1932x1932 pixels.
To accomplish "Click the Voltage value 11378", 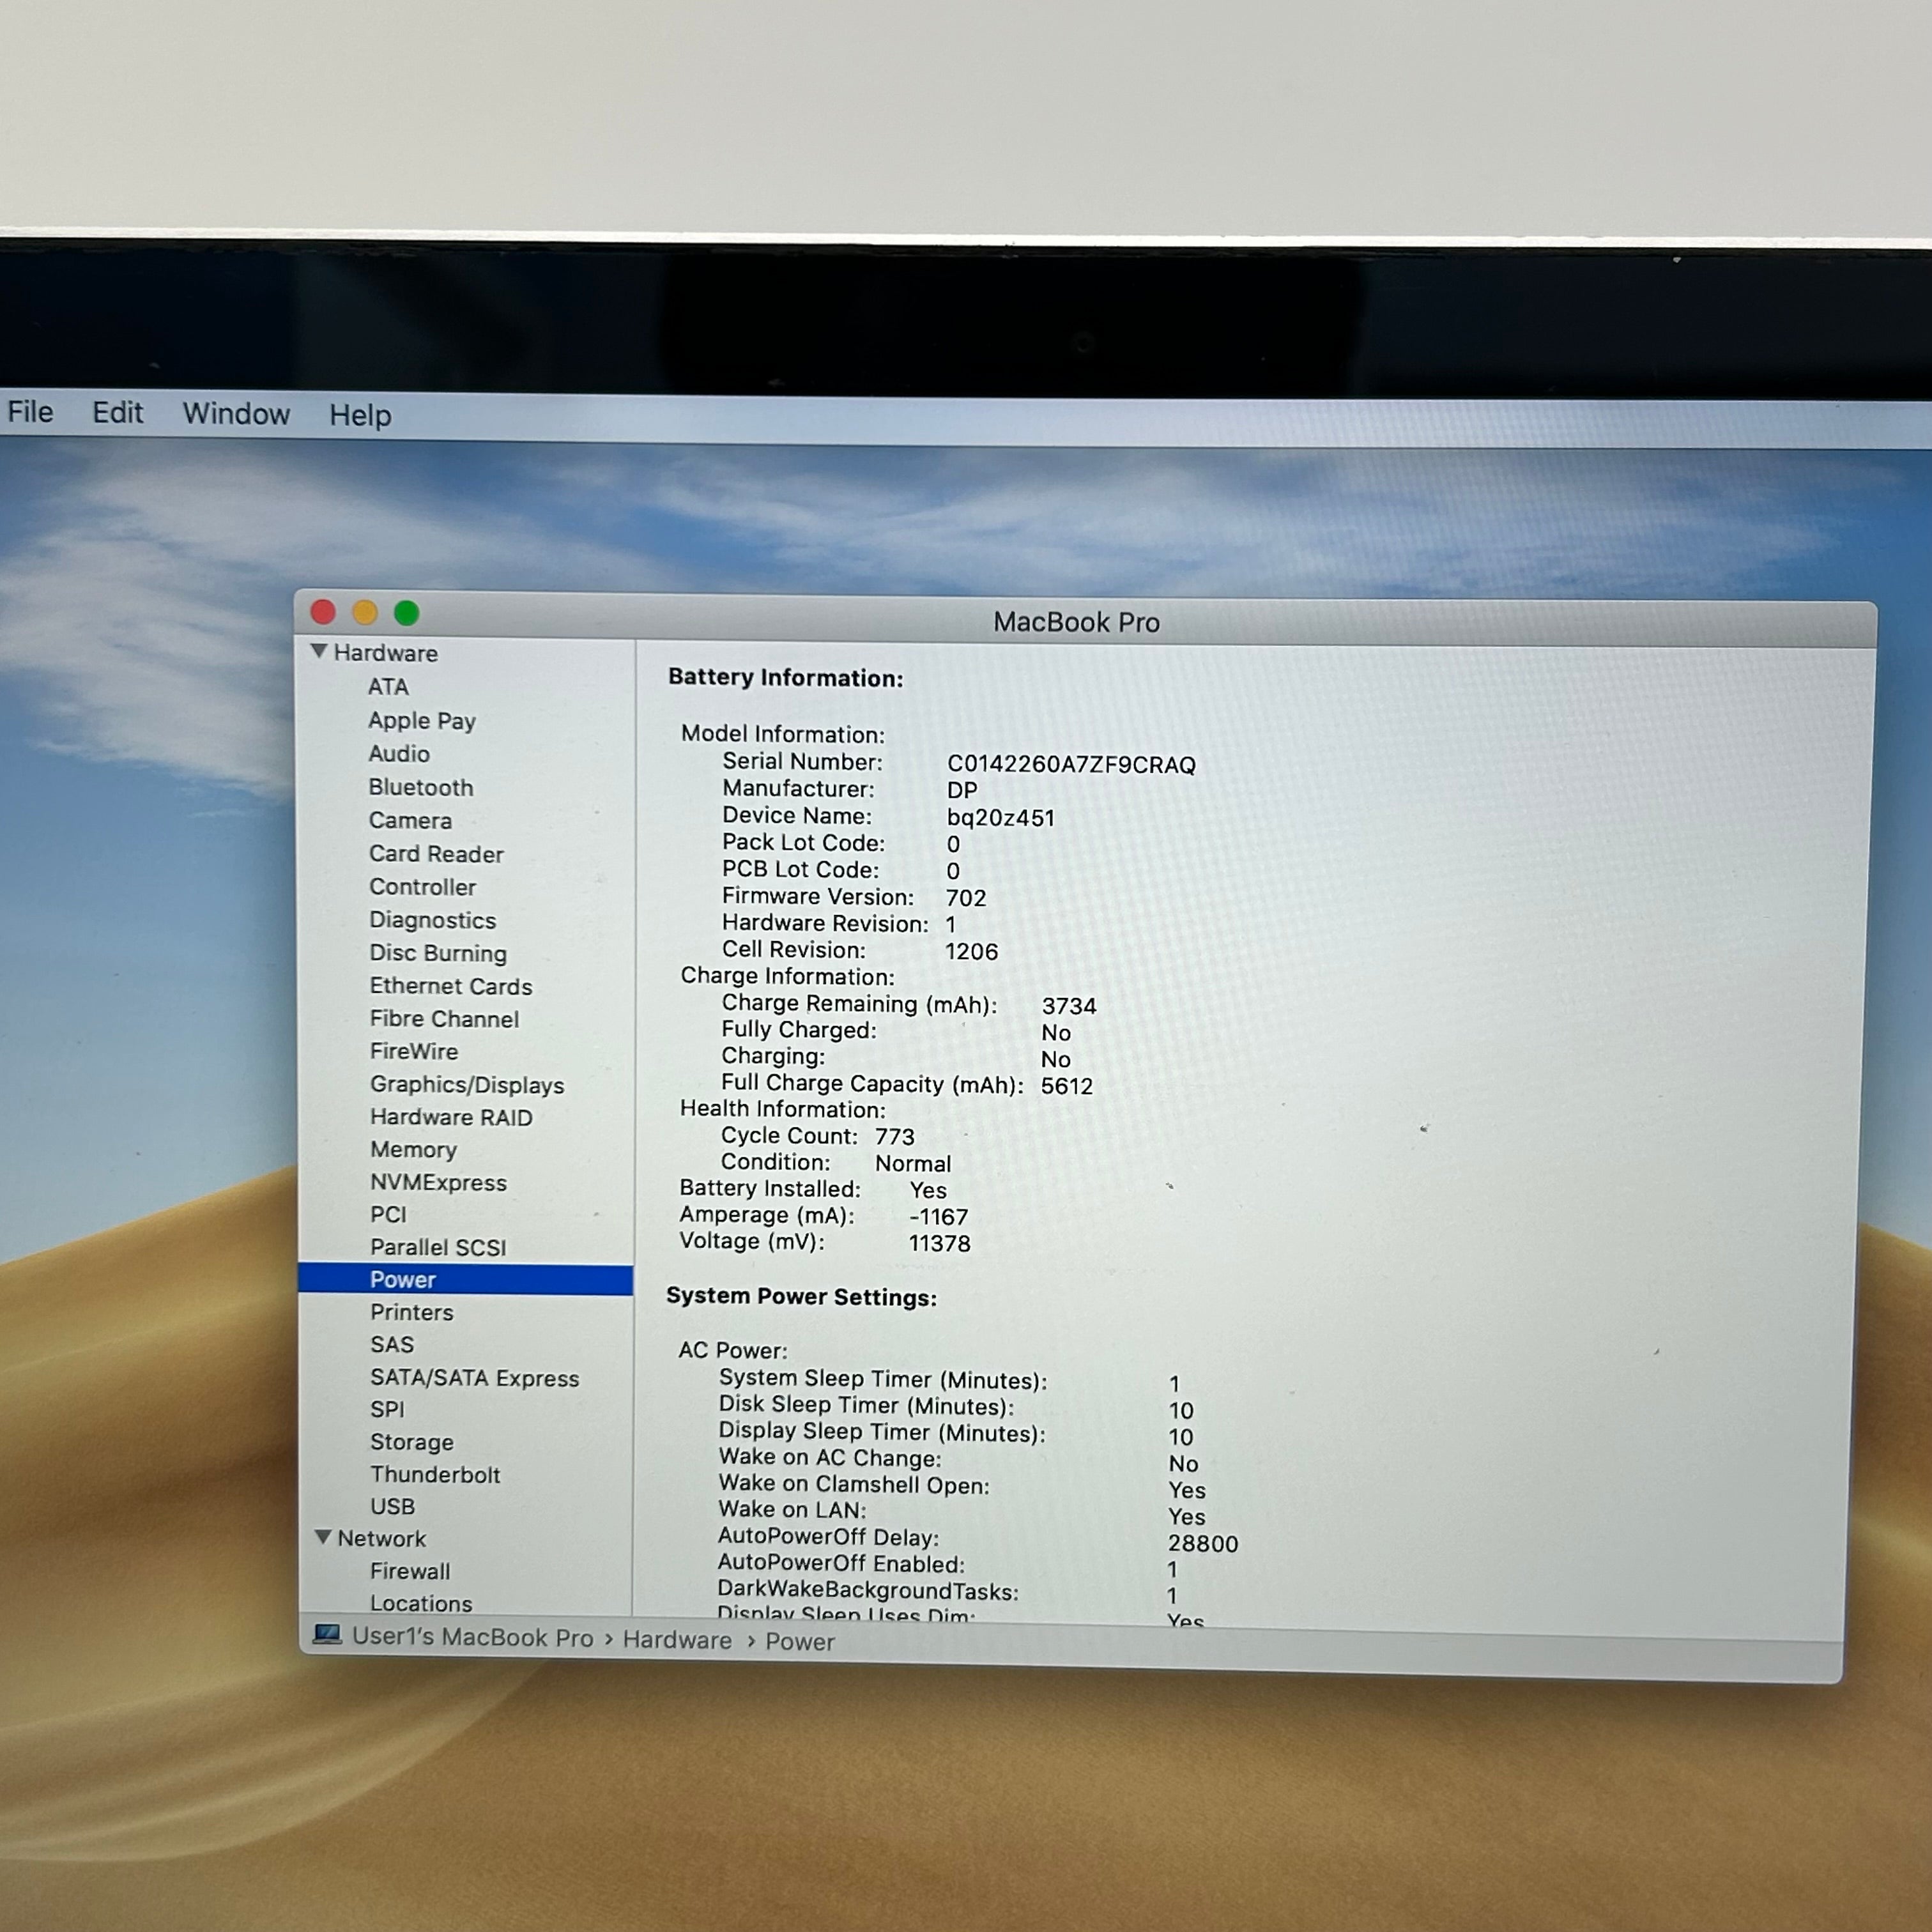I will point(940,1244).
